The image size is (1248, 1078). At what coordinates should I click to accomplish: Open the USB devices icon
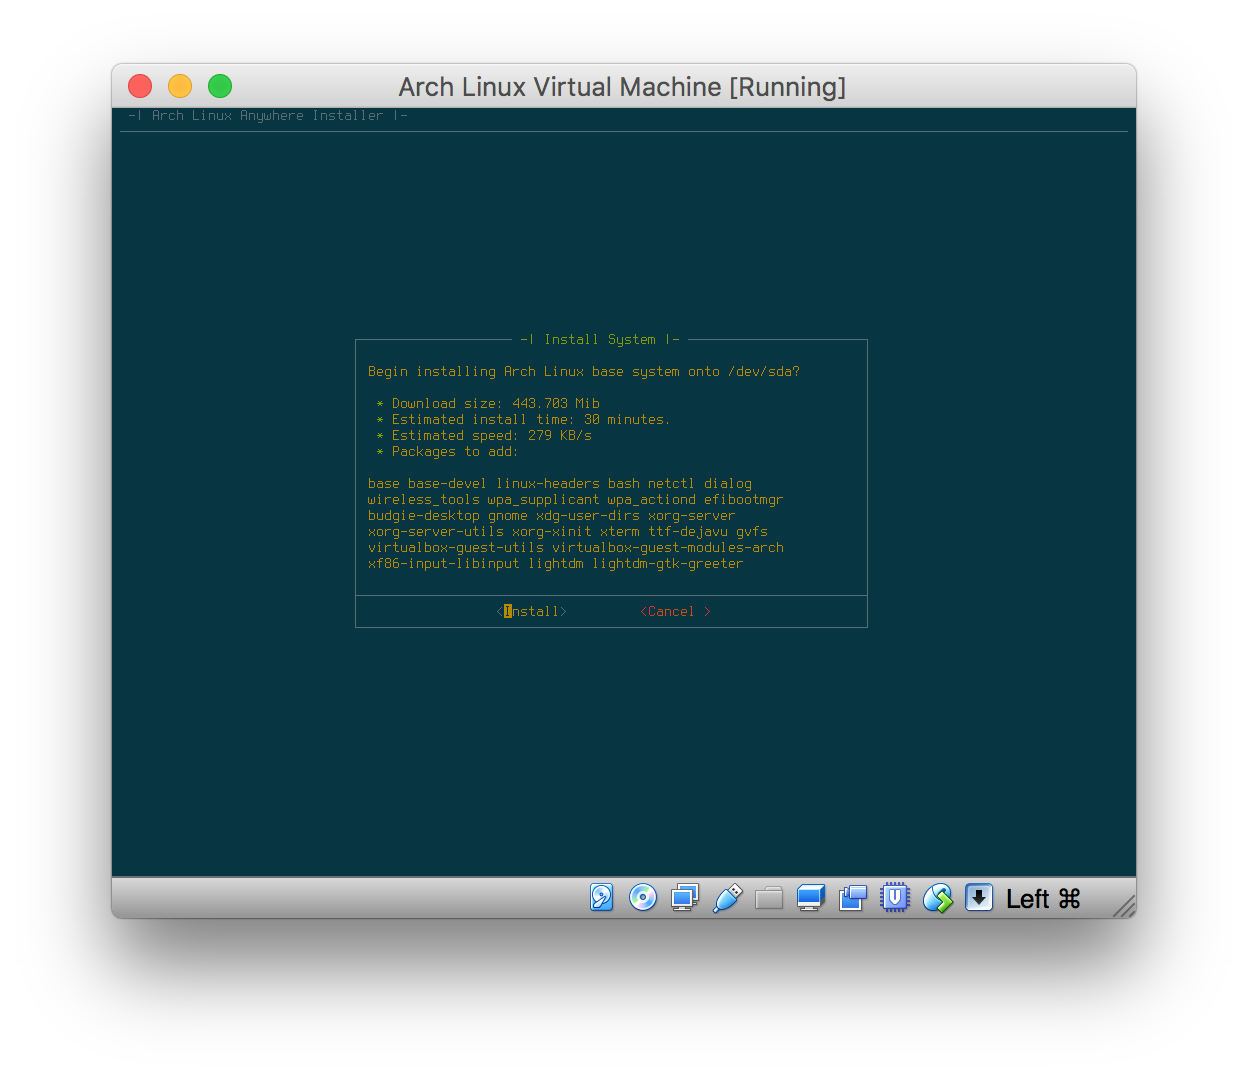click(x=727, y=897)
